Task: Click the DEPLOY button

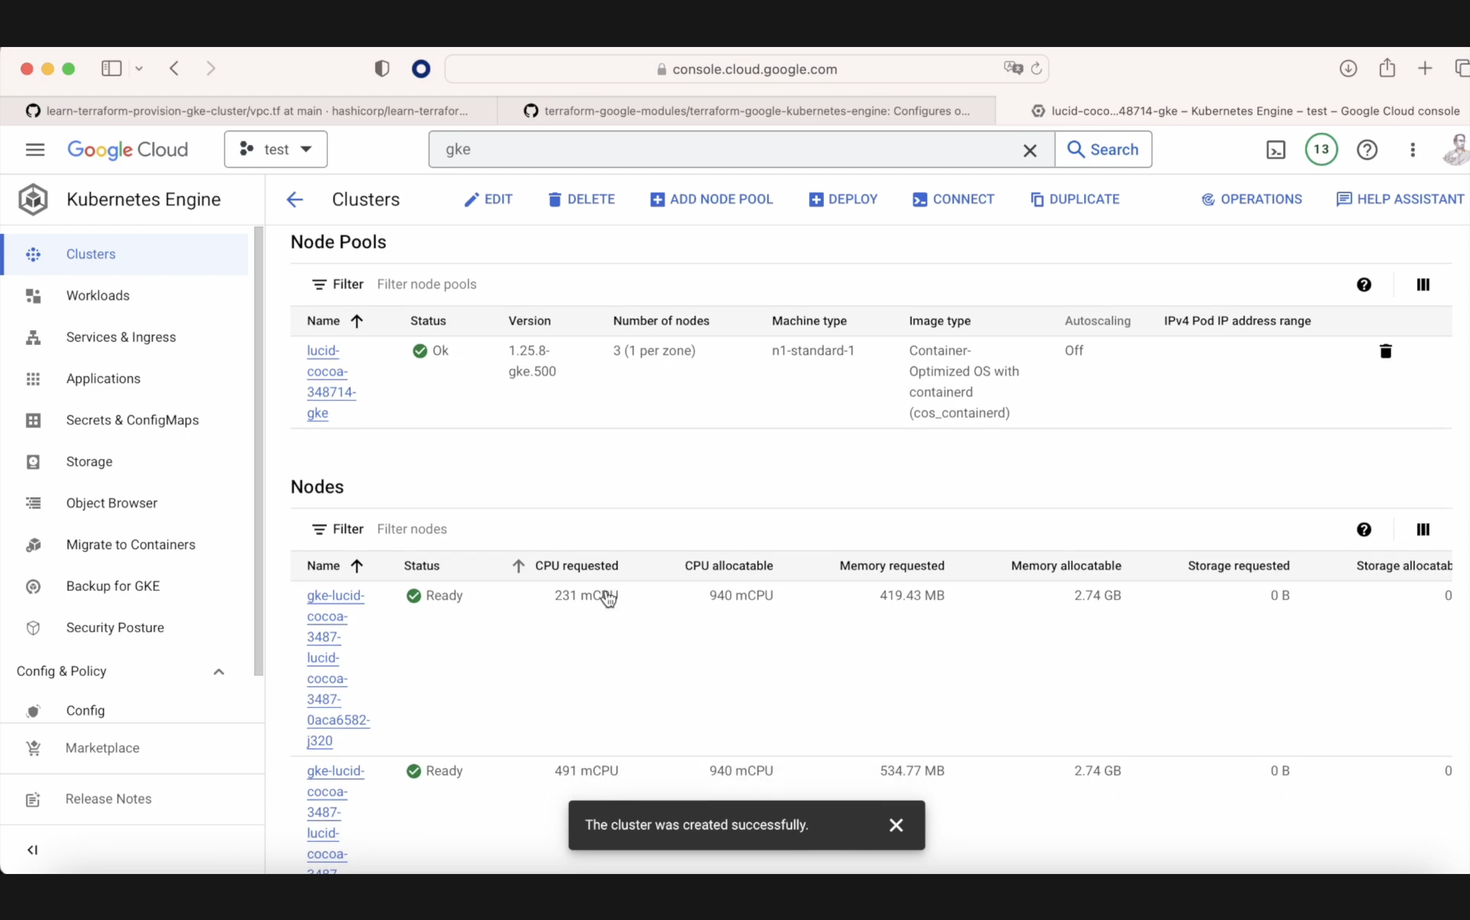Action: 843,199
